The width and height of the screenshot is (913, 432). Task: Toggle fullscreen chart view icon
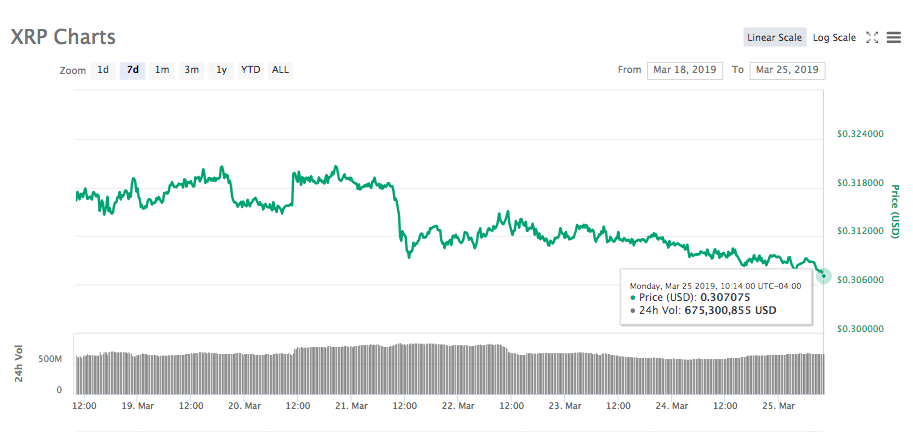[872, 38]
